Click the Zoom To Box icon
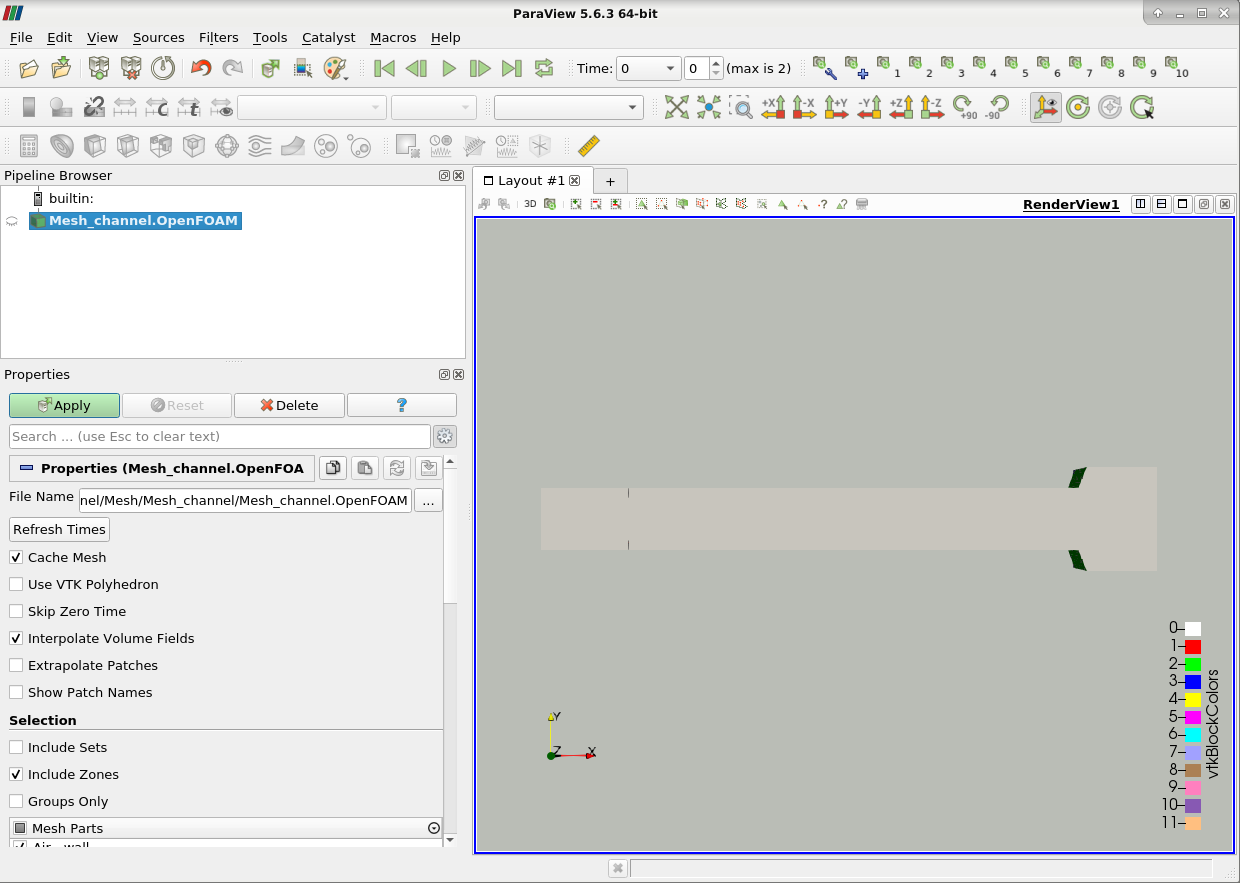Viewport: 1240px width, 883px height. pyautogui.click(x=740, y=107)
